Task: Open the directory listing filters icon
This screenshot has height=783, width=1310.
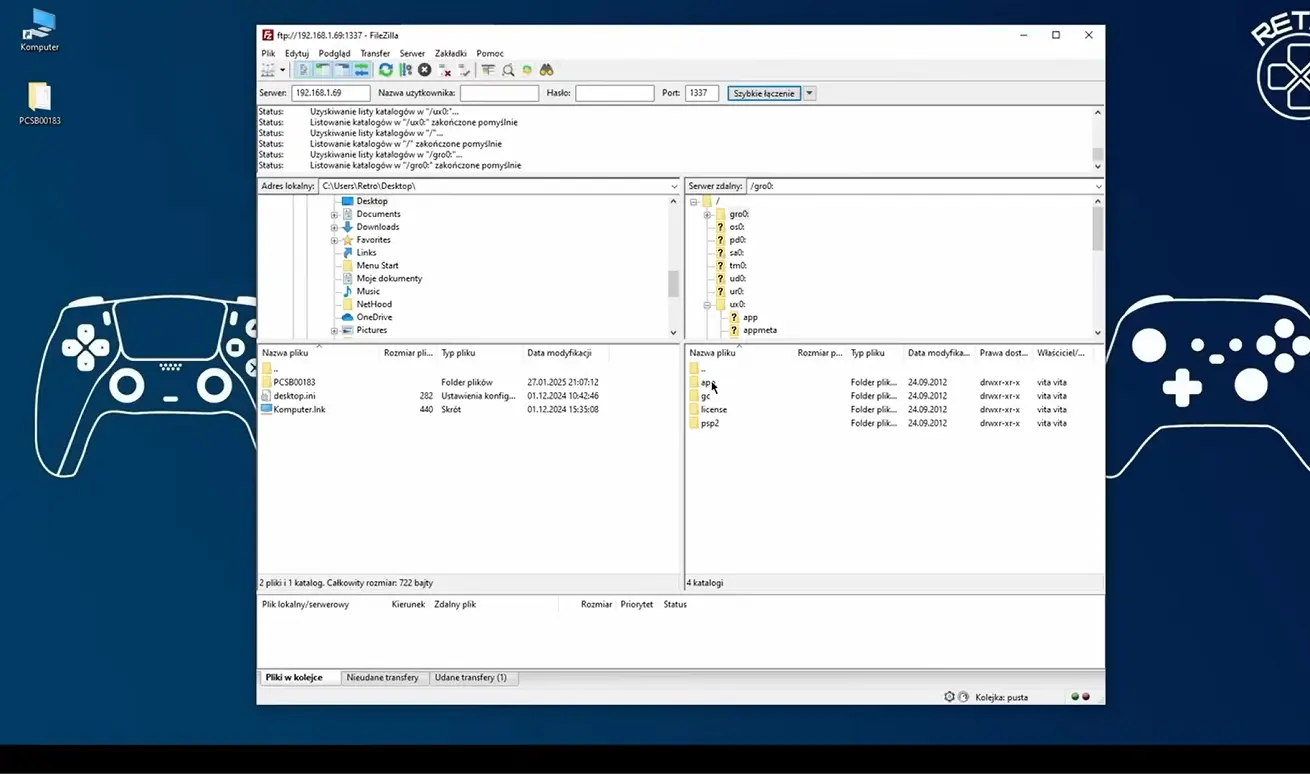Action: click(x=488, y=70)
